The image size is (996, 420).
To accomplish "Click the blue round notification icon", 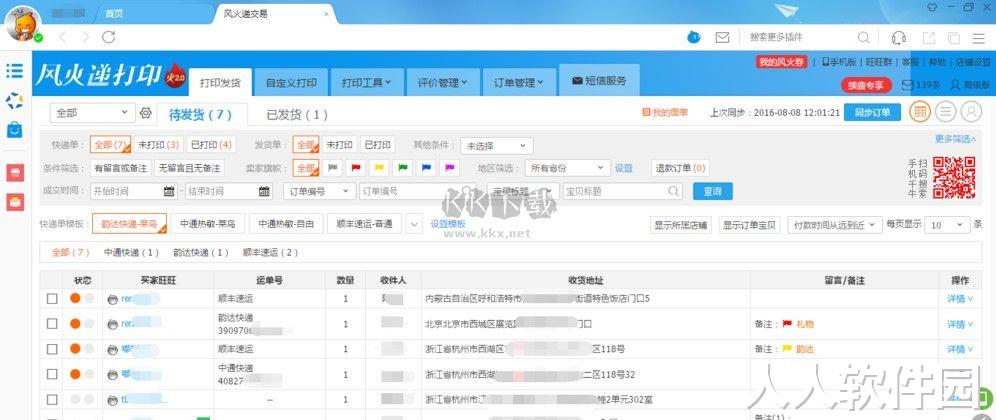I will pos(694,37).
